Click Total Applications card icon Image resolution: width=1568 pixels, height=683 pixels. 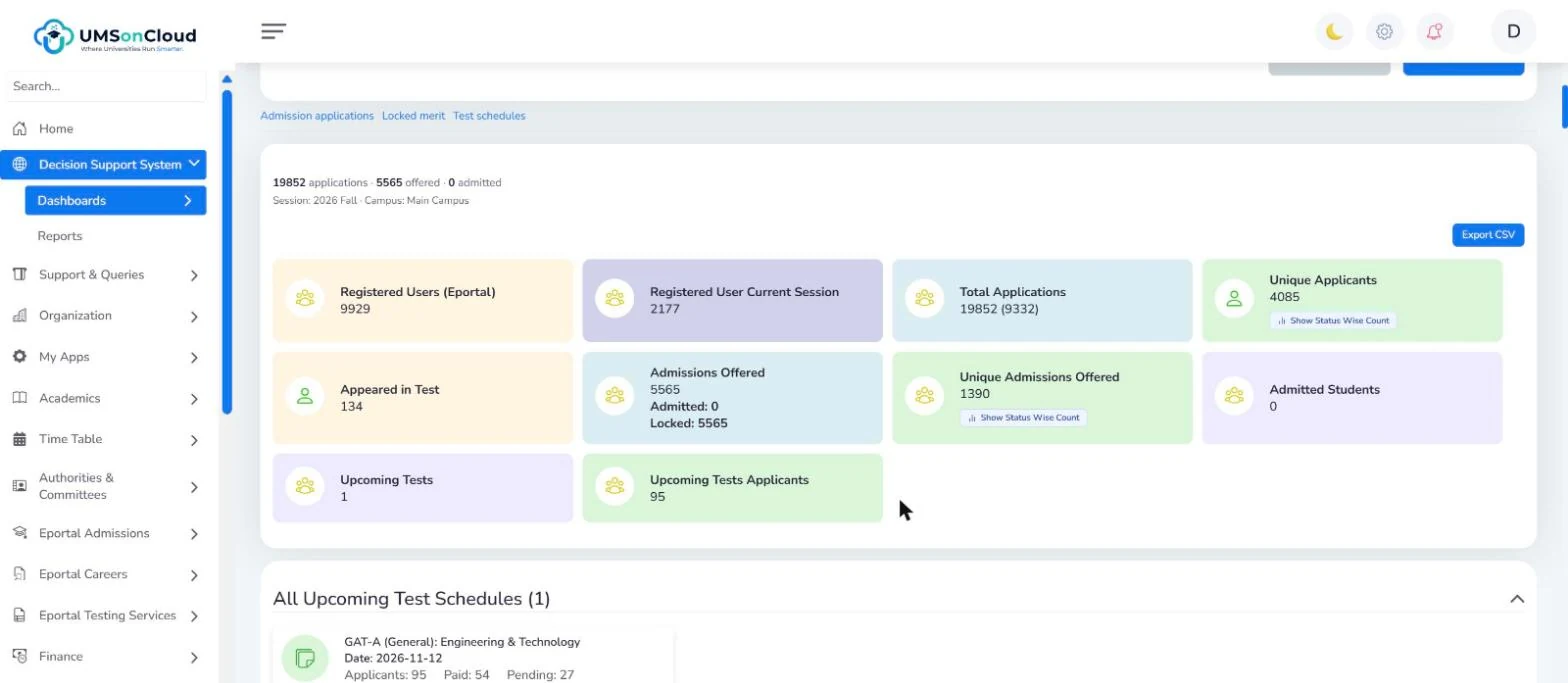(x=925, y=298)
